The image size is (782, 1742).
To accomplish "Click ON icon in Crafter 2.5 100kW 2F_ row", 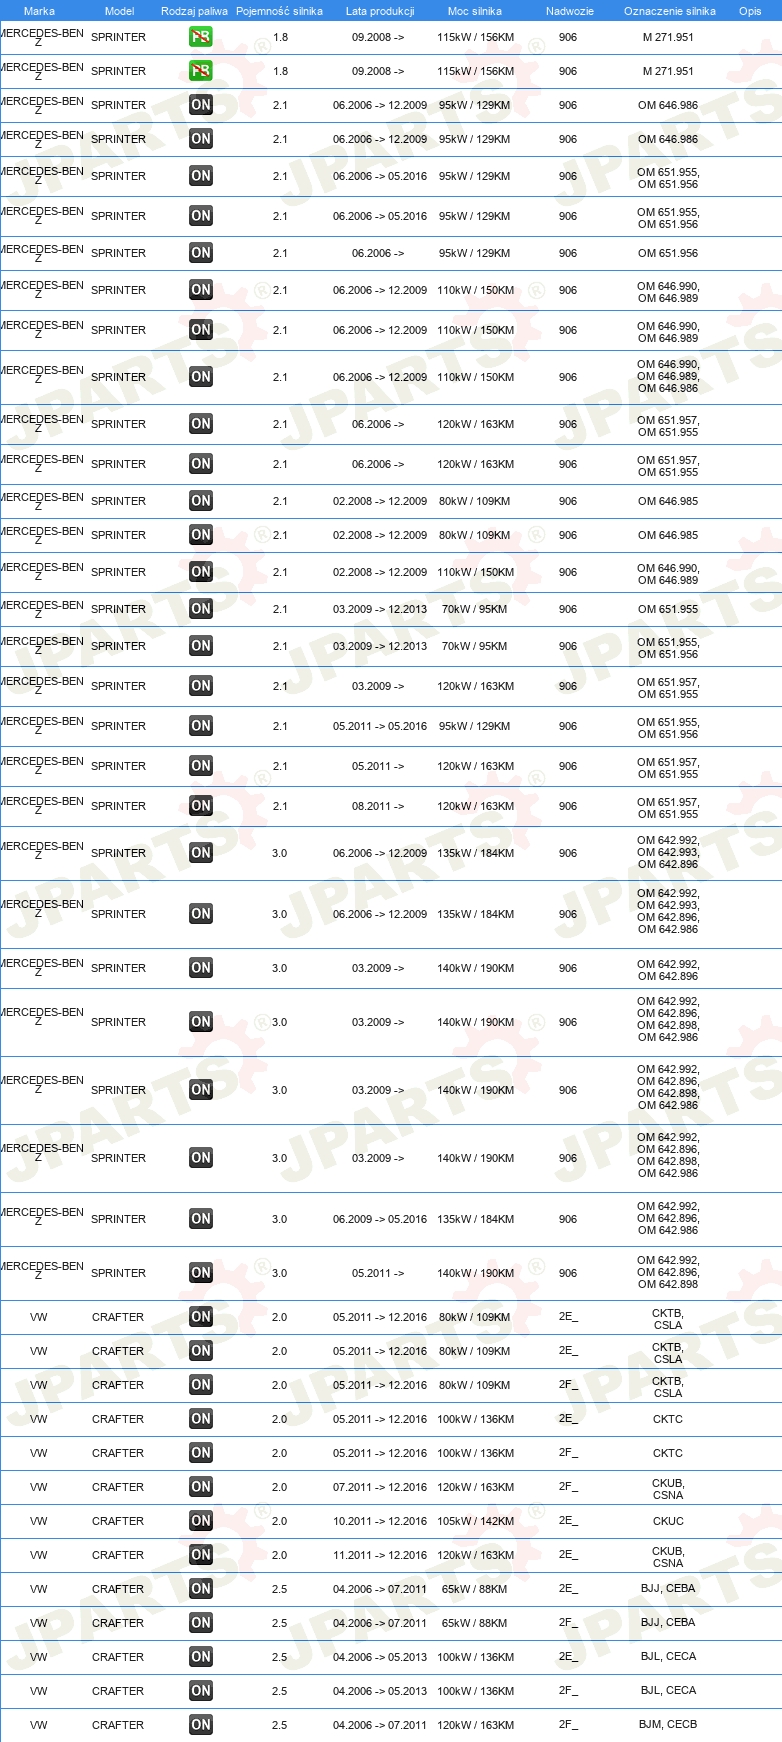I will 201,1691.
